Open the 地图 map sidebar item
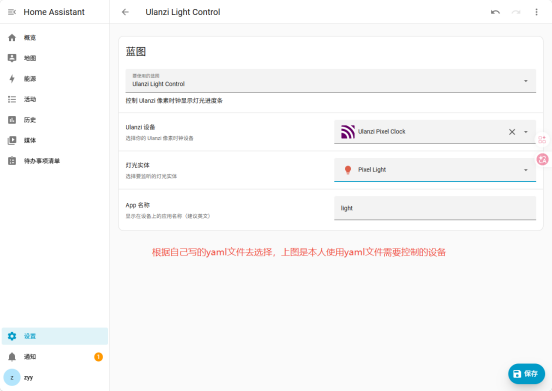 (x=55, y=58)
